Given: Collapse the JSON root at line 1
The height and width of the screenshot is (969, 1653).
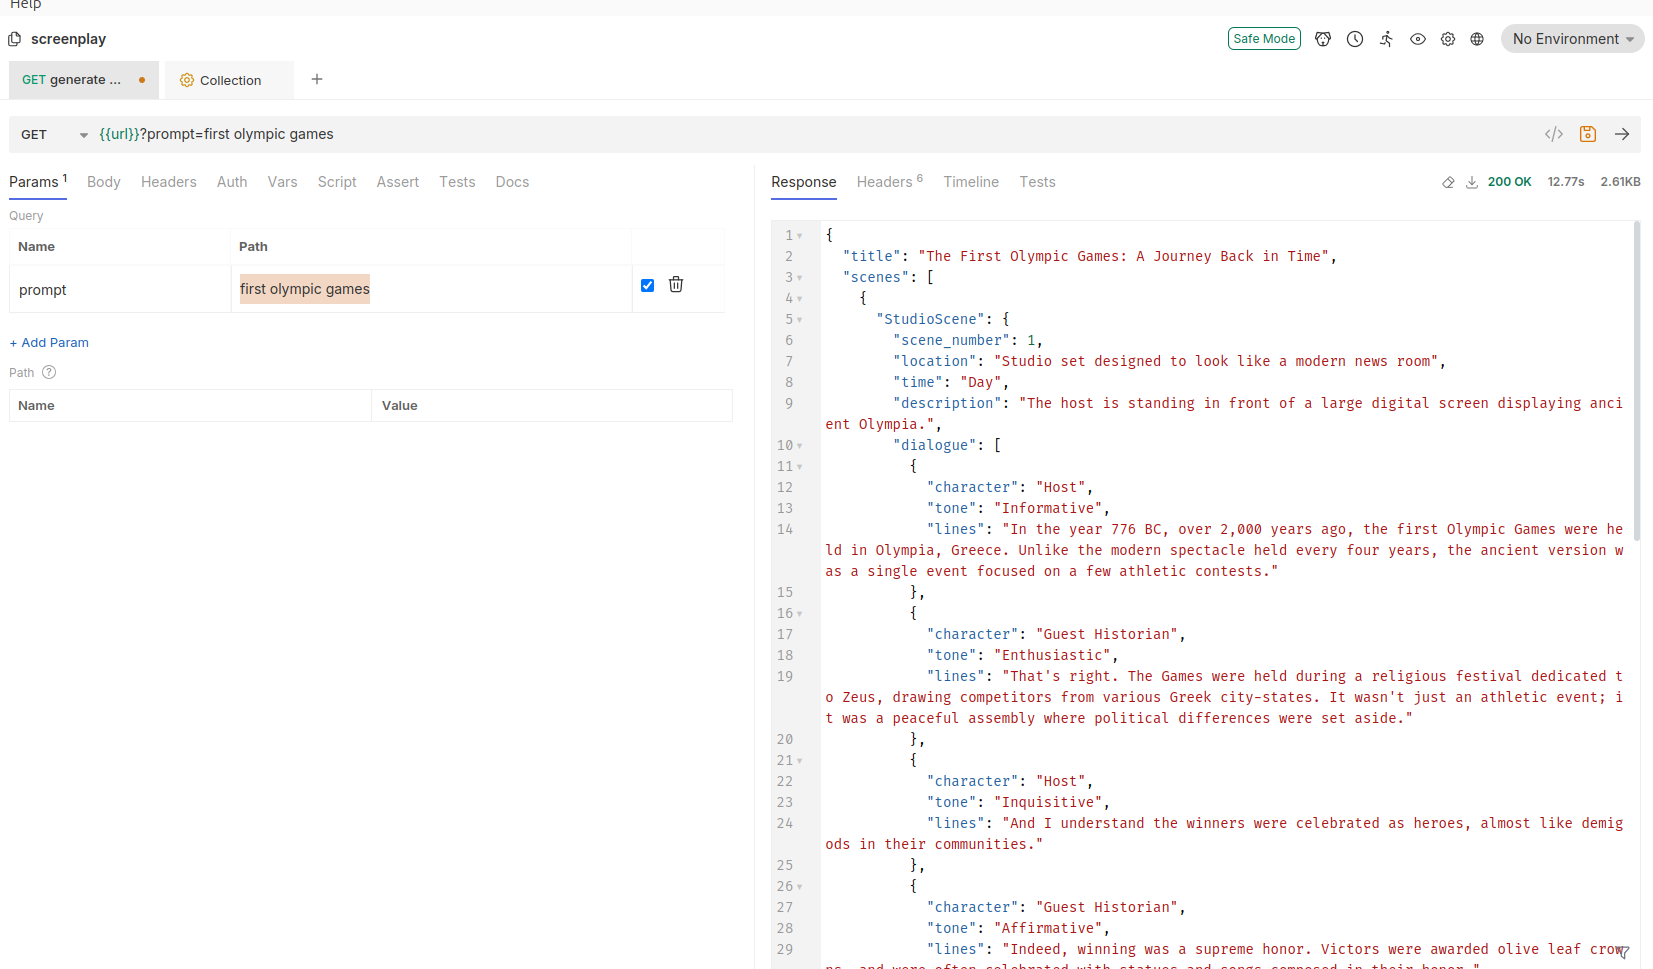Looking at the screenshot, I should pos(800,236).
